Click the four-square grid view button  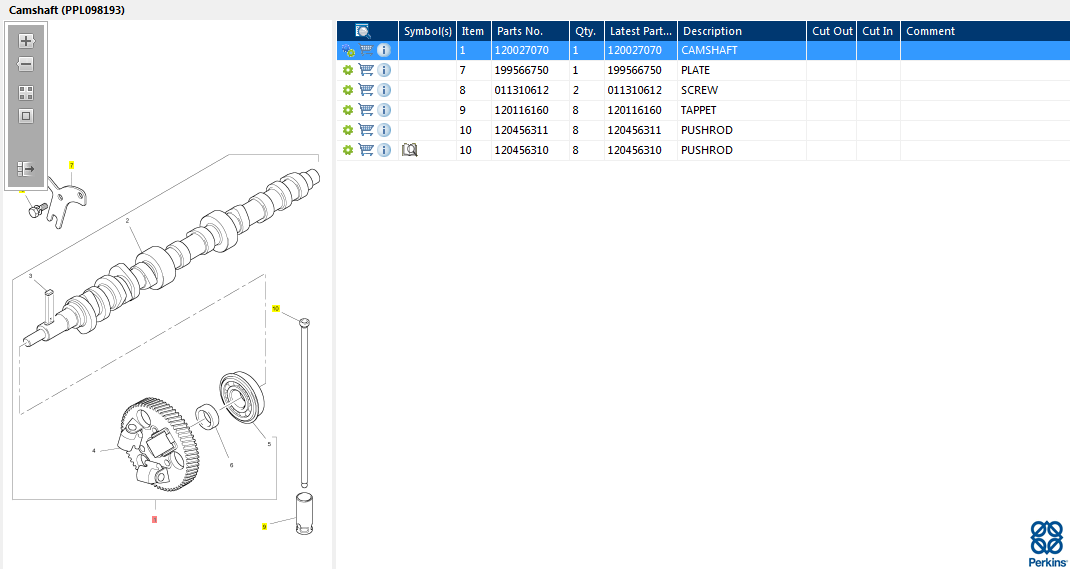click(26, 92)
